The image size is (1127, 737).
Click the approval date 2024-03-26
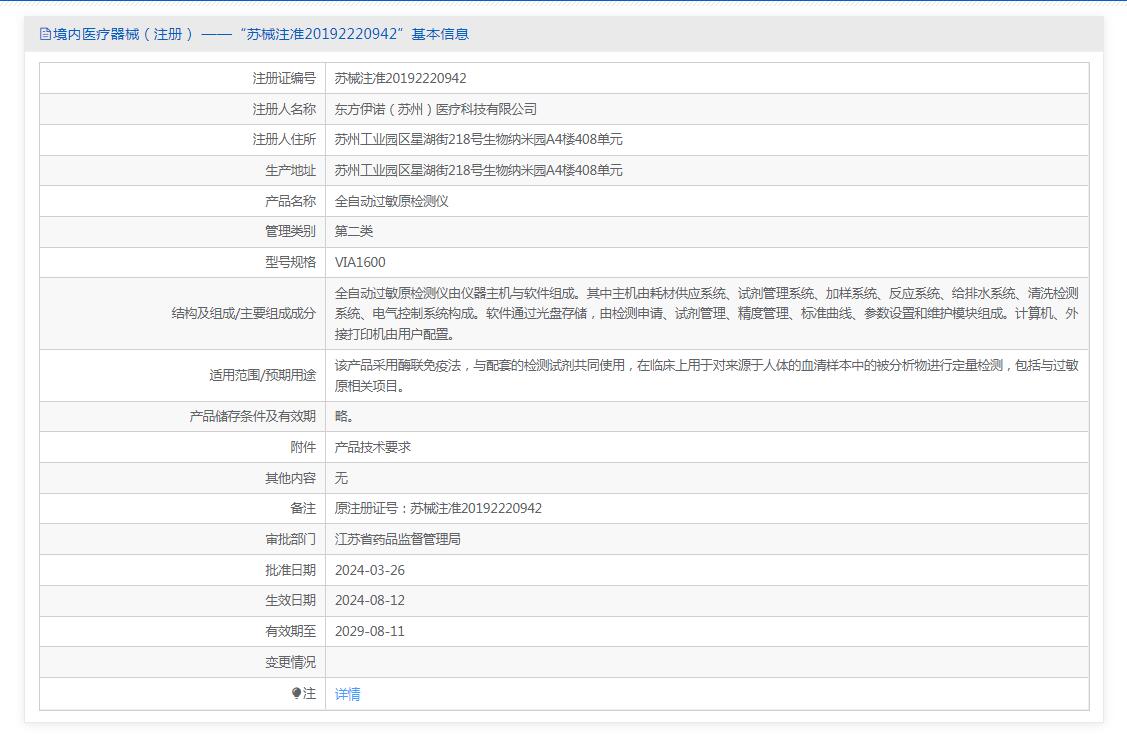click(369, 570)
